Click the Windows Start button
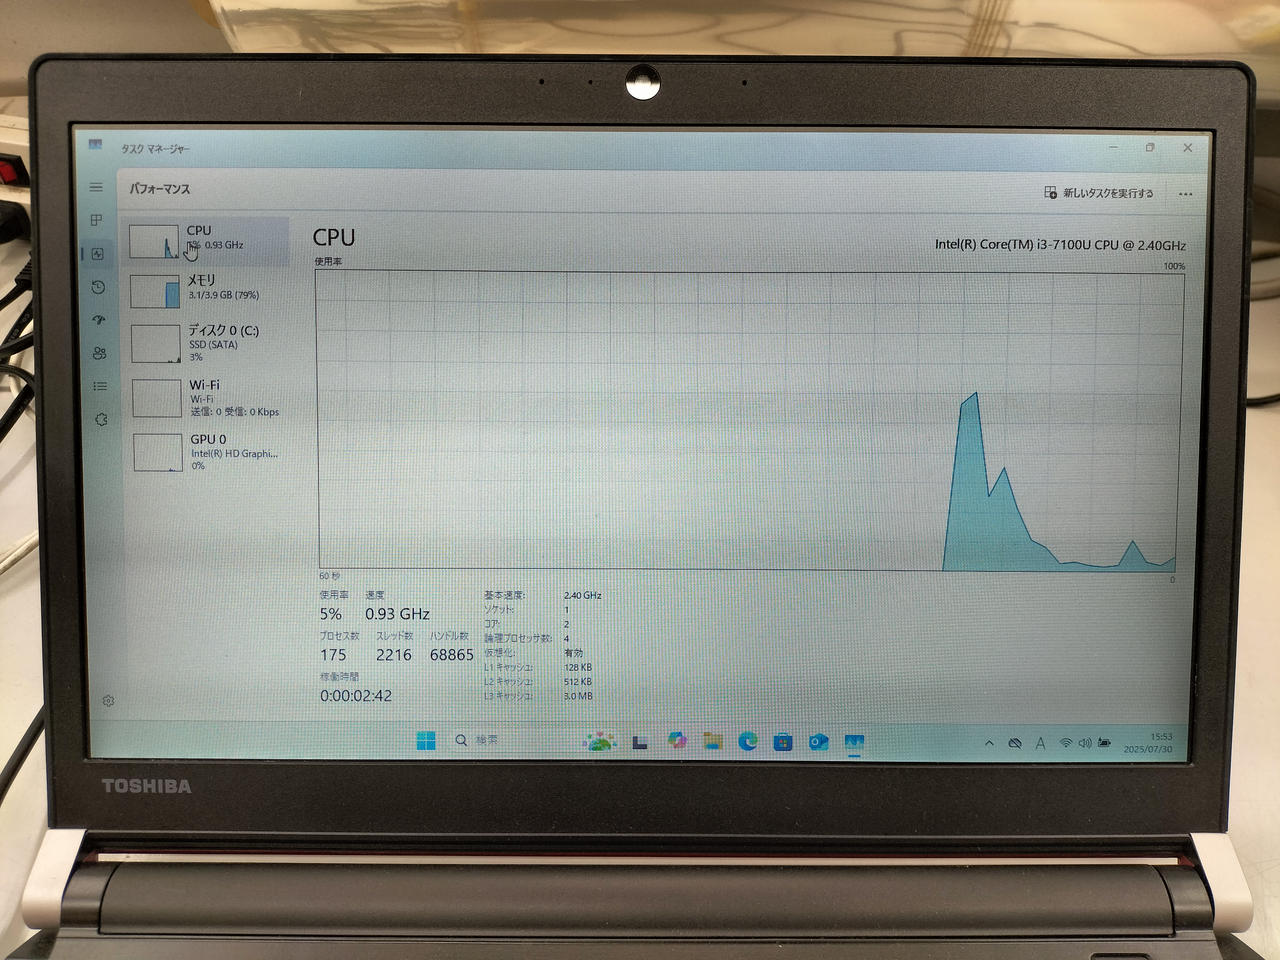 point(426,741)
